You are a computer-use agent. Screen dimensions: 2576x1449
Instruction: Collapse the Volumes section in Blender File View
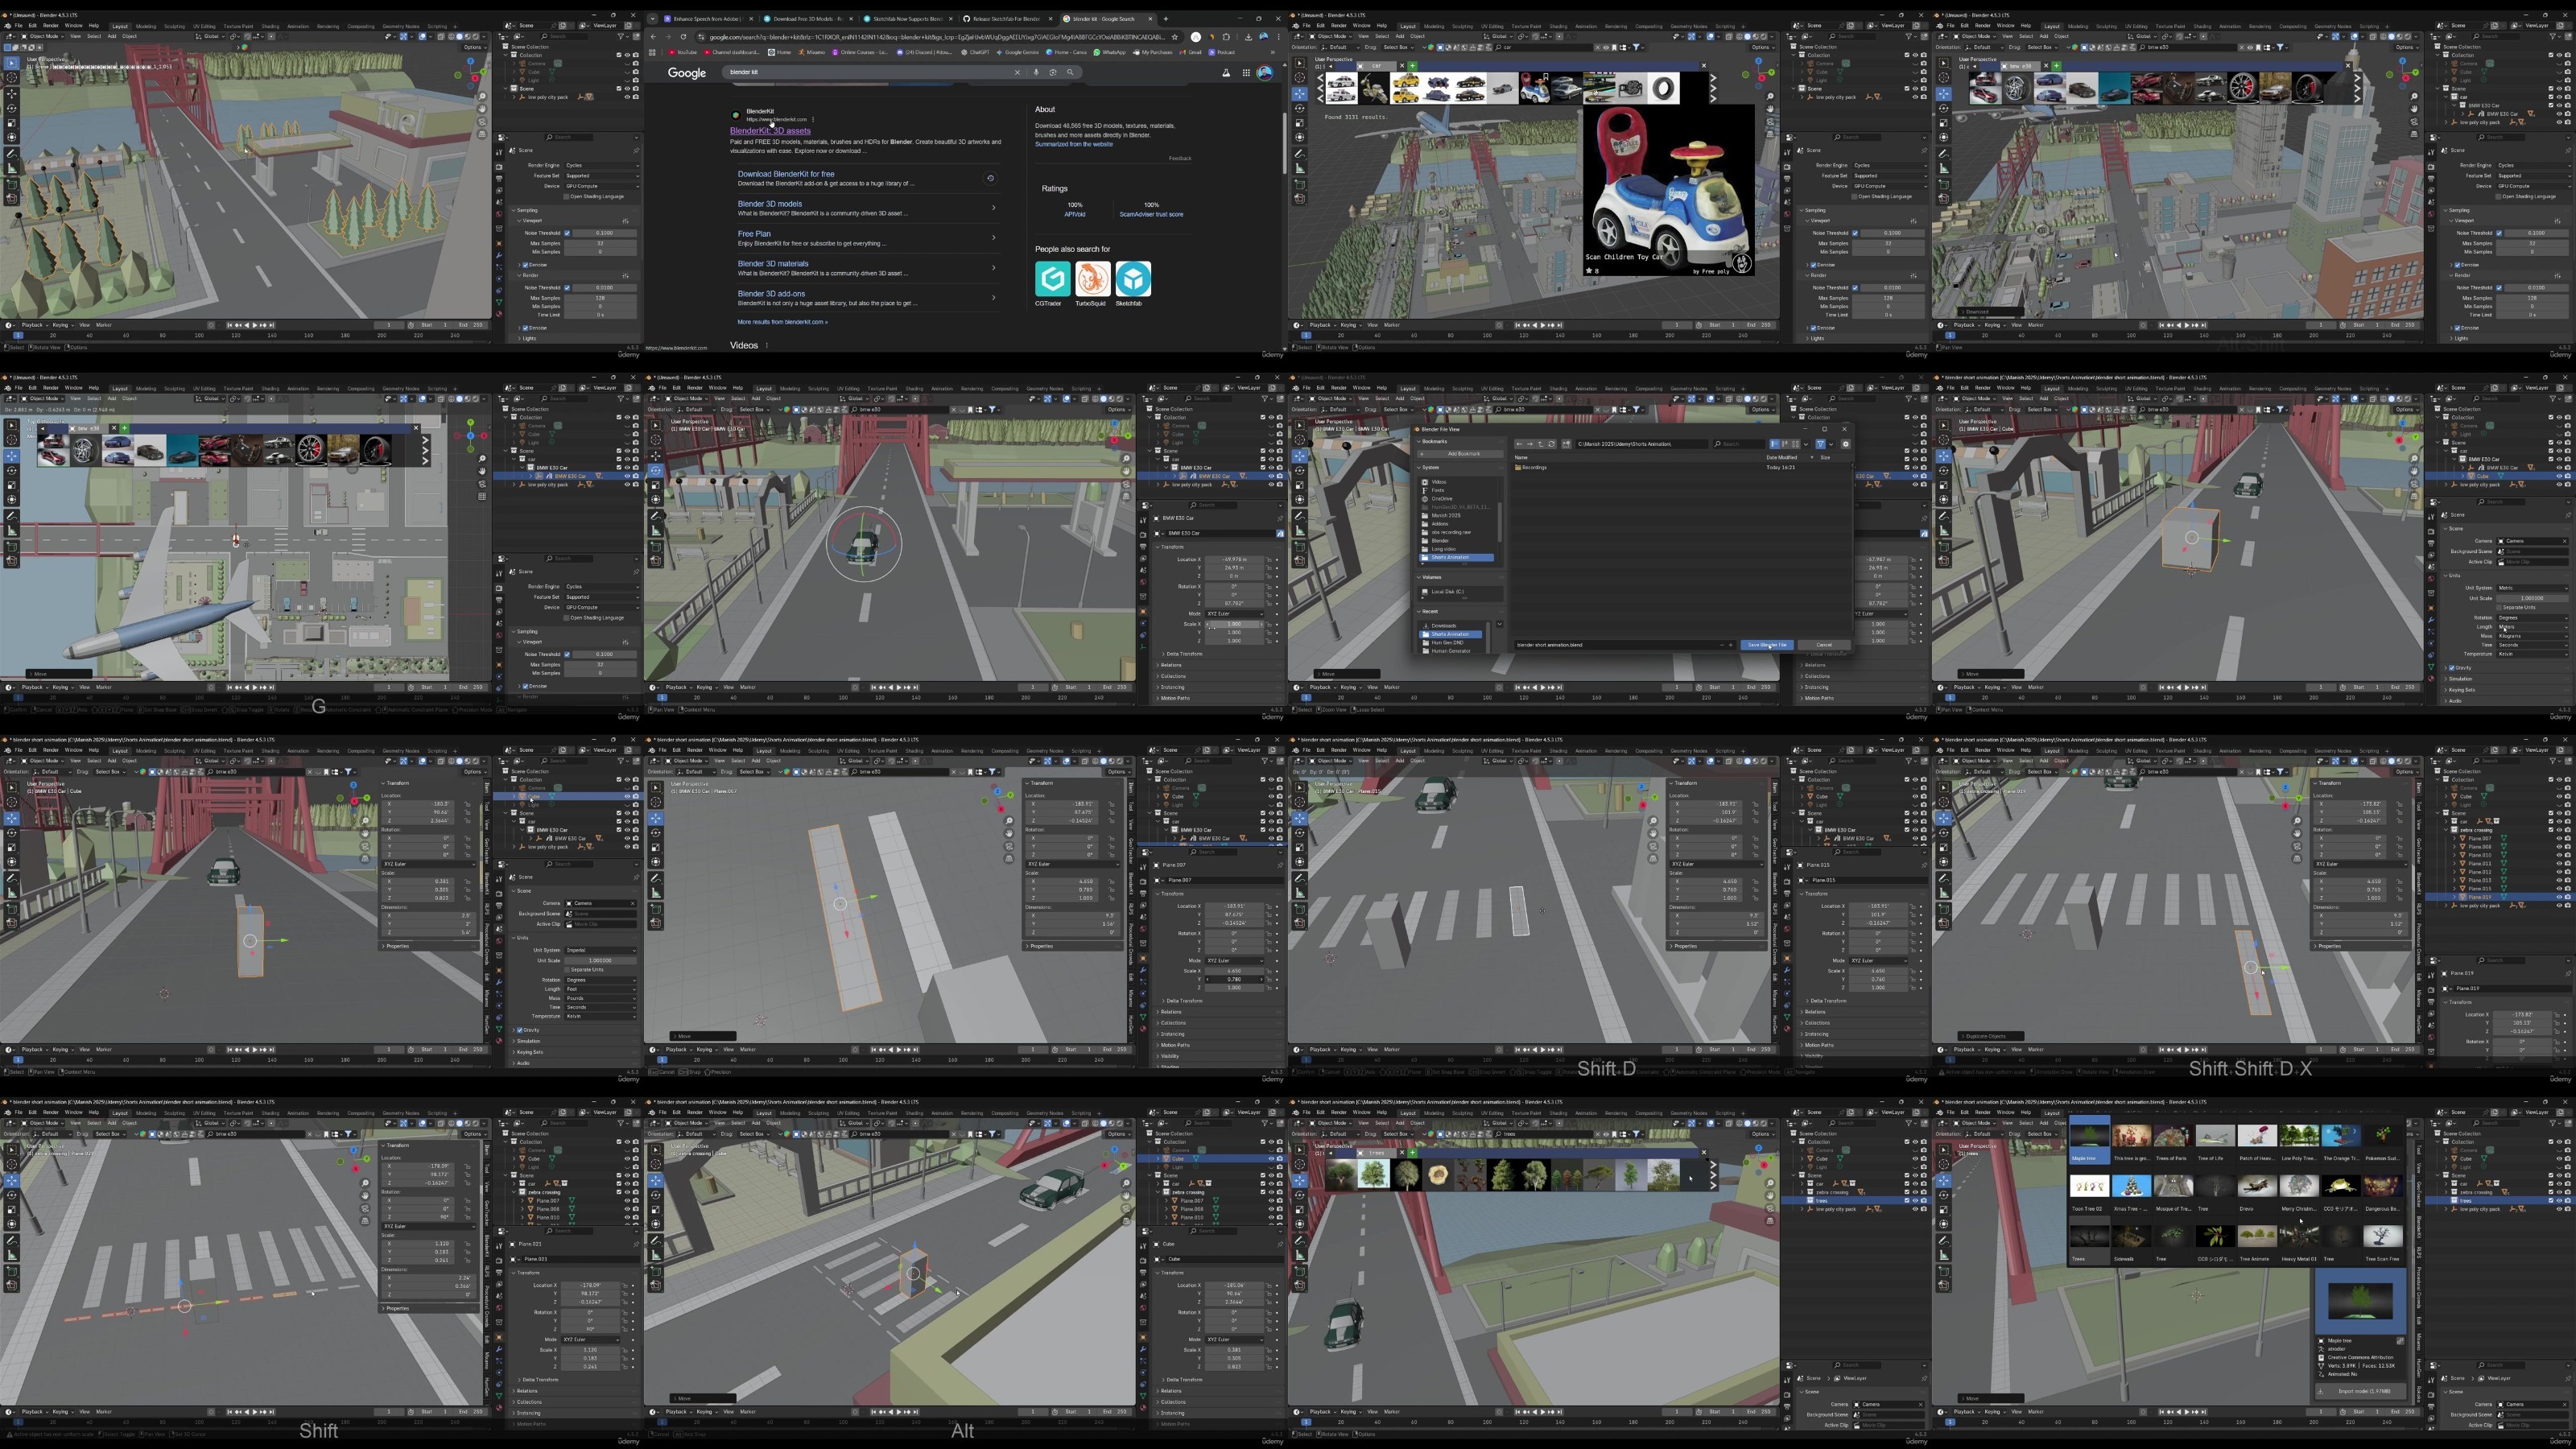[x=1419, y=578]
